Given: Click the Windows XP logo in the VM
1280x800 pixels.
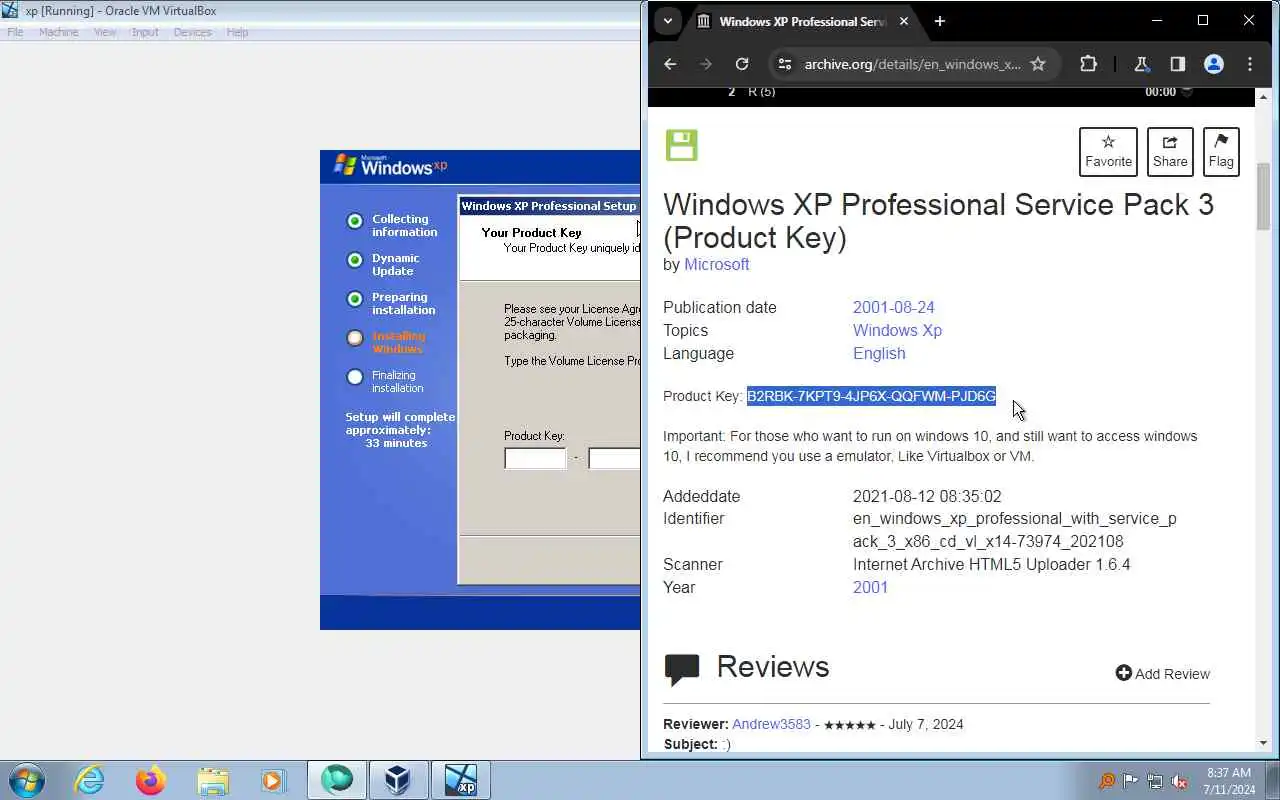Looking at the screenshot, I should pyautogui.click(x=390, y=166).
